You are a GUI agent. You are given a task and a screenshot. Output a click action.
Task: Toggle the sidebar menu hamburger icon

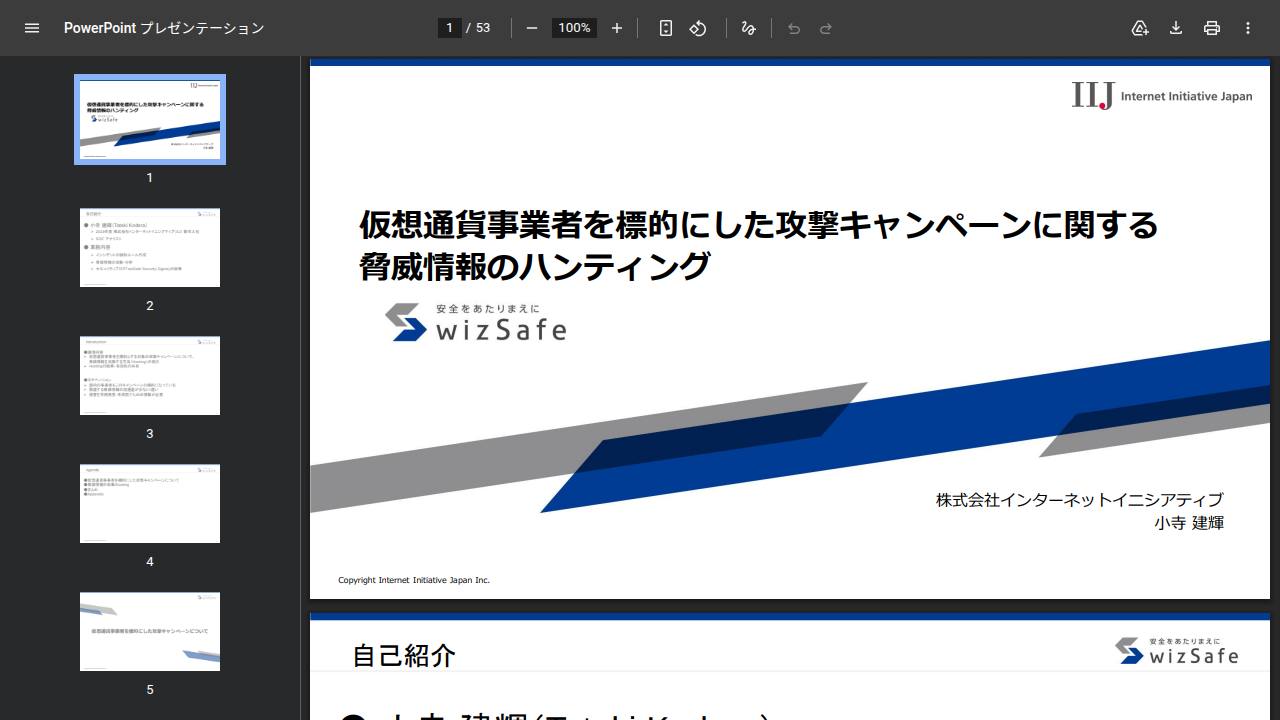[x=32, y=28]
